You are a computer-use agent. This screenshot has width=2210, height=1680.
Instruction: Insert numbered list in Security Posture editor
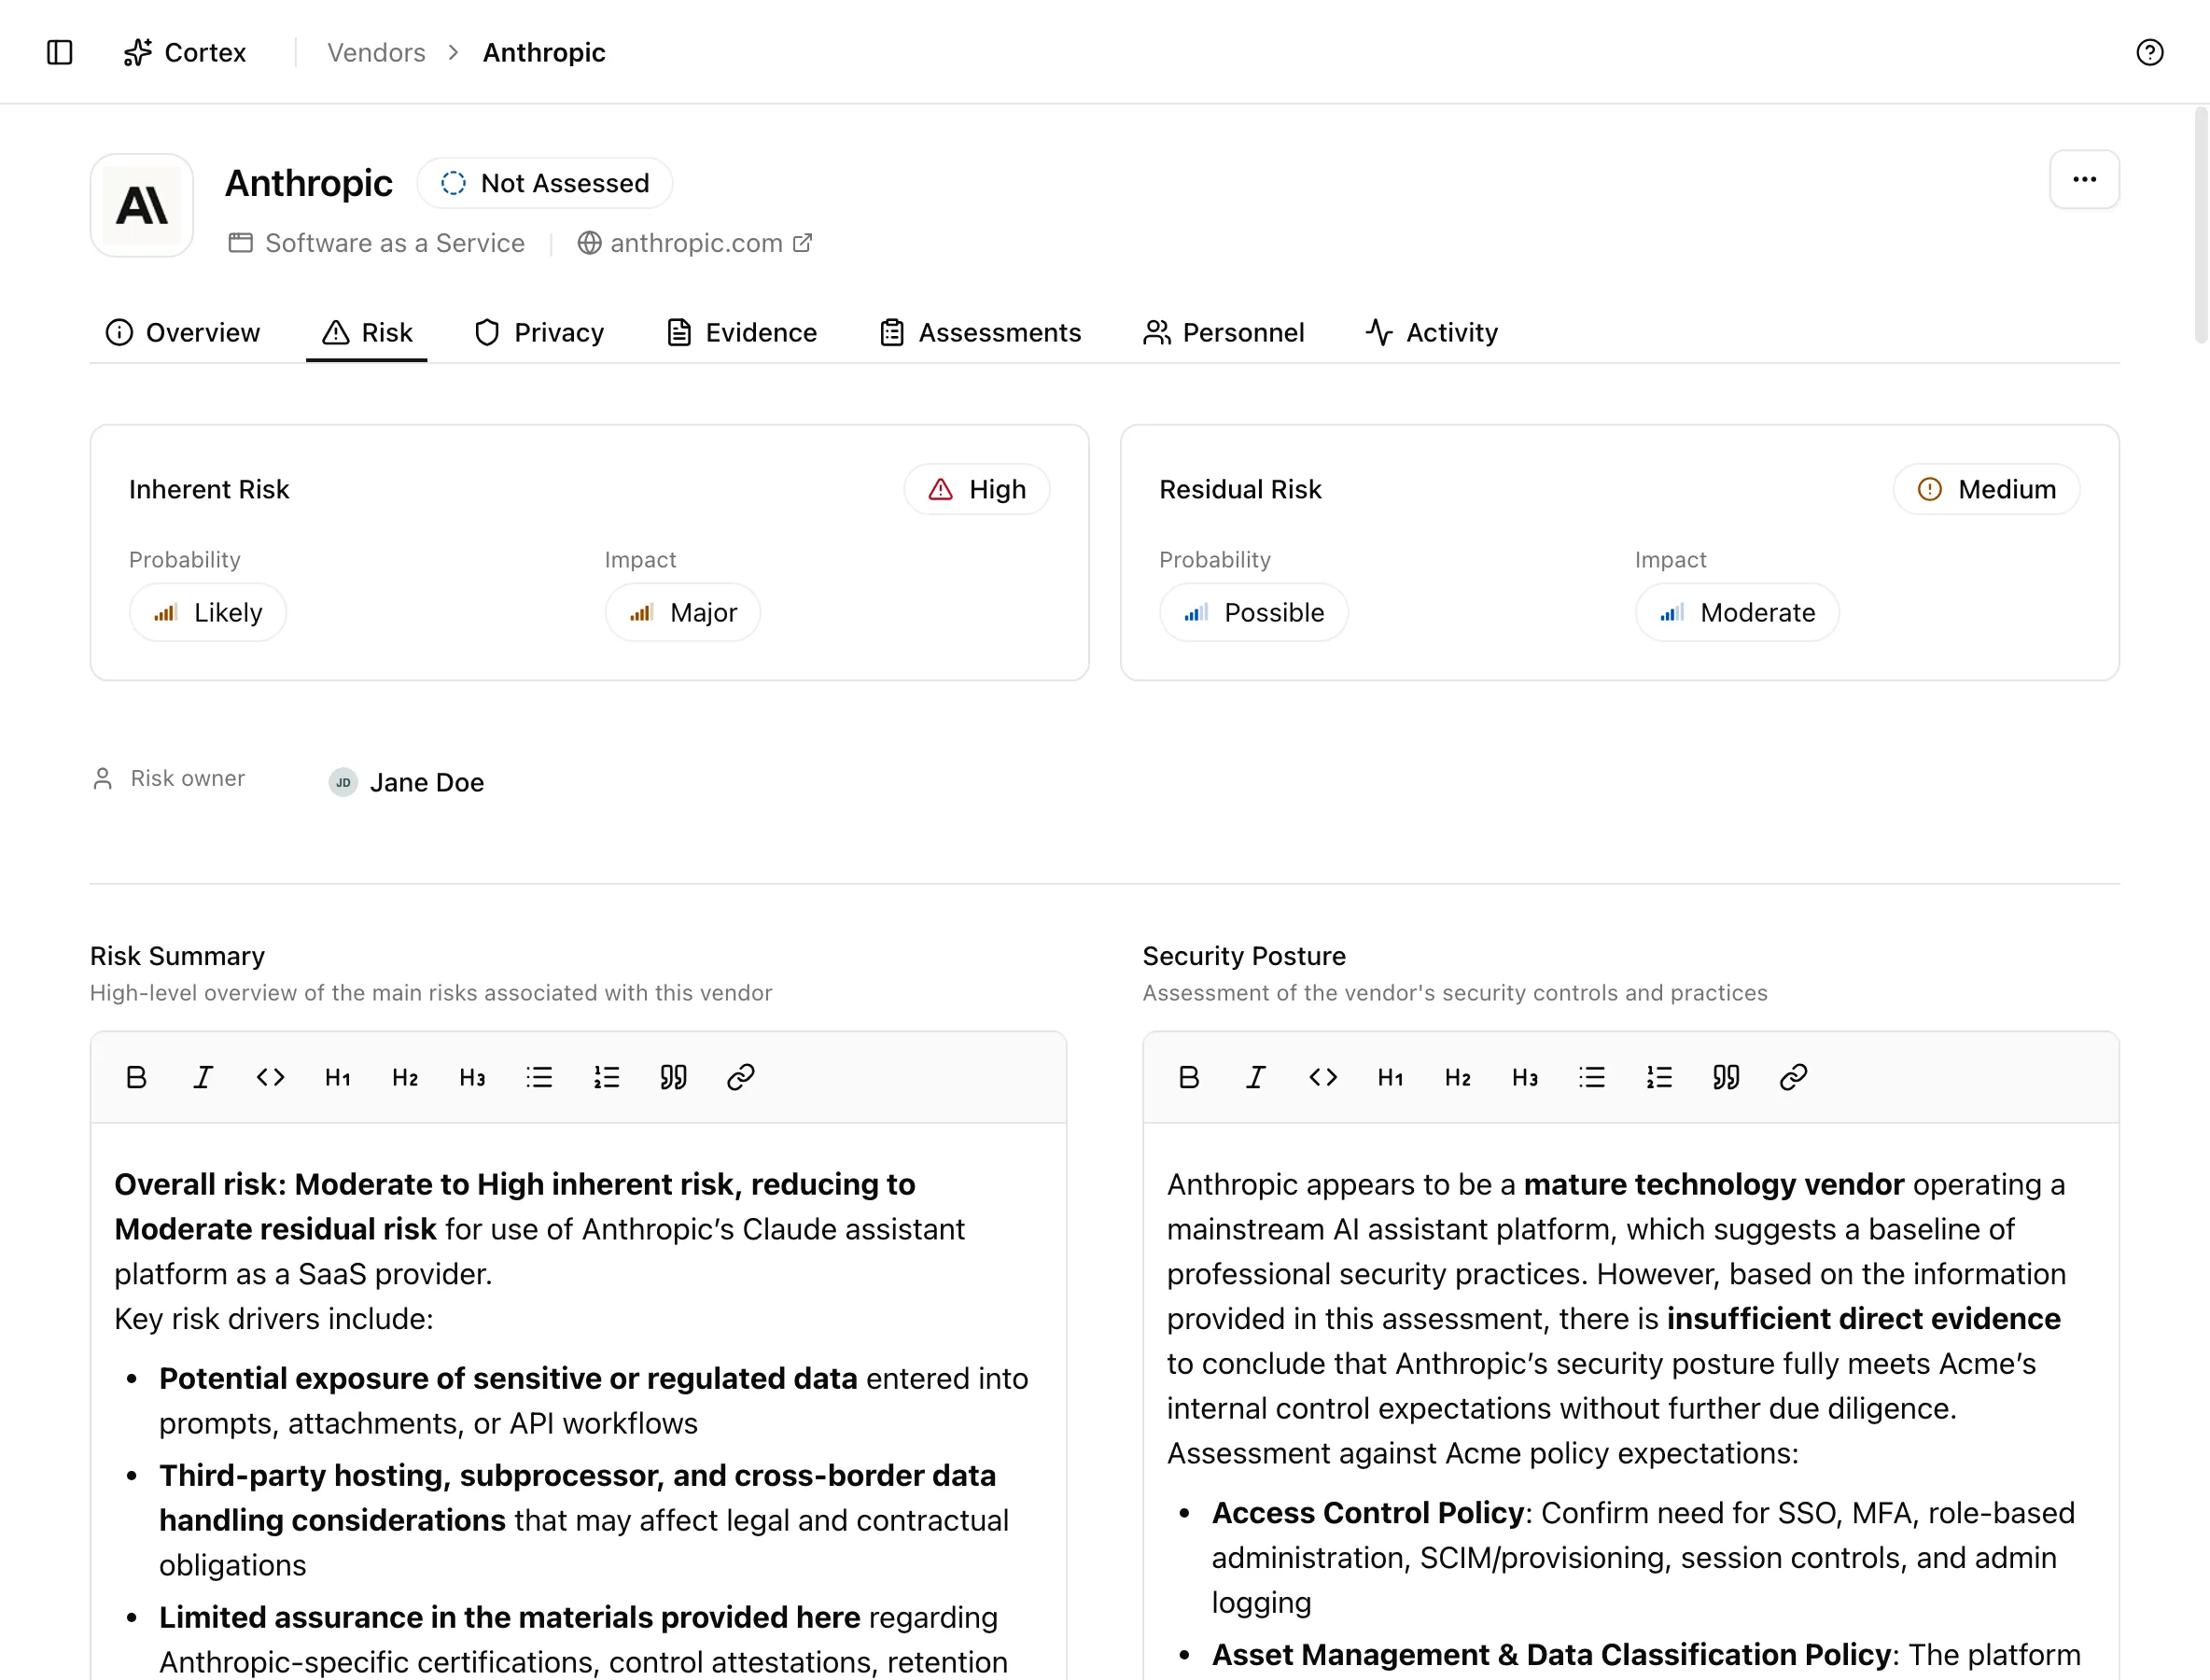(1659, 1077)
